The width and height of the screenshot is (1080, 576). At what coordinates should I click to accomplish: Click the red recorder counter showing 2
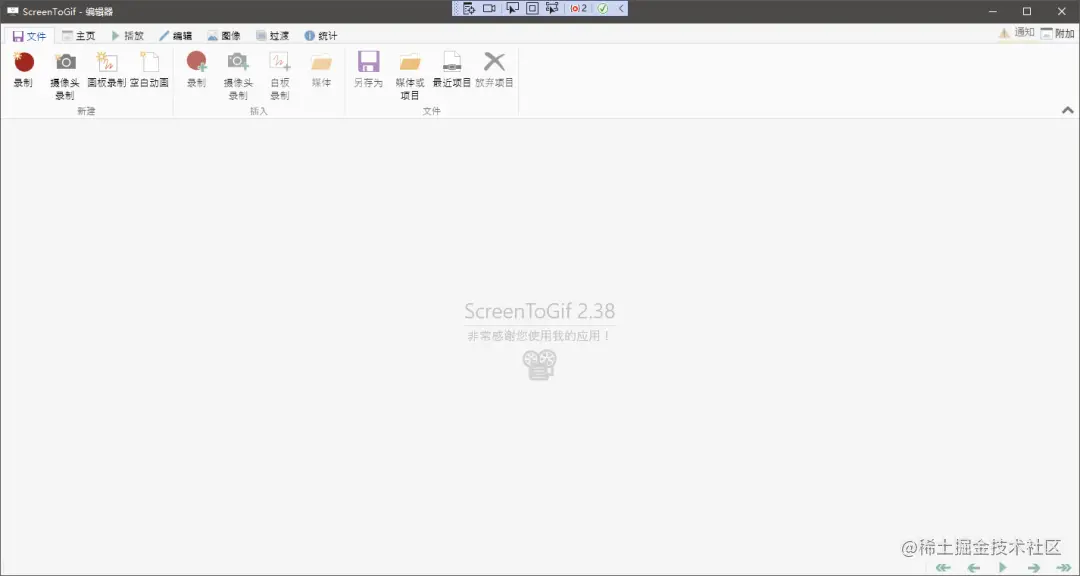click(x=579, y=8)
